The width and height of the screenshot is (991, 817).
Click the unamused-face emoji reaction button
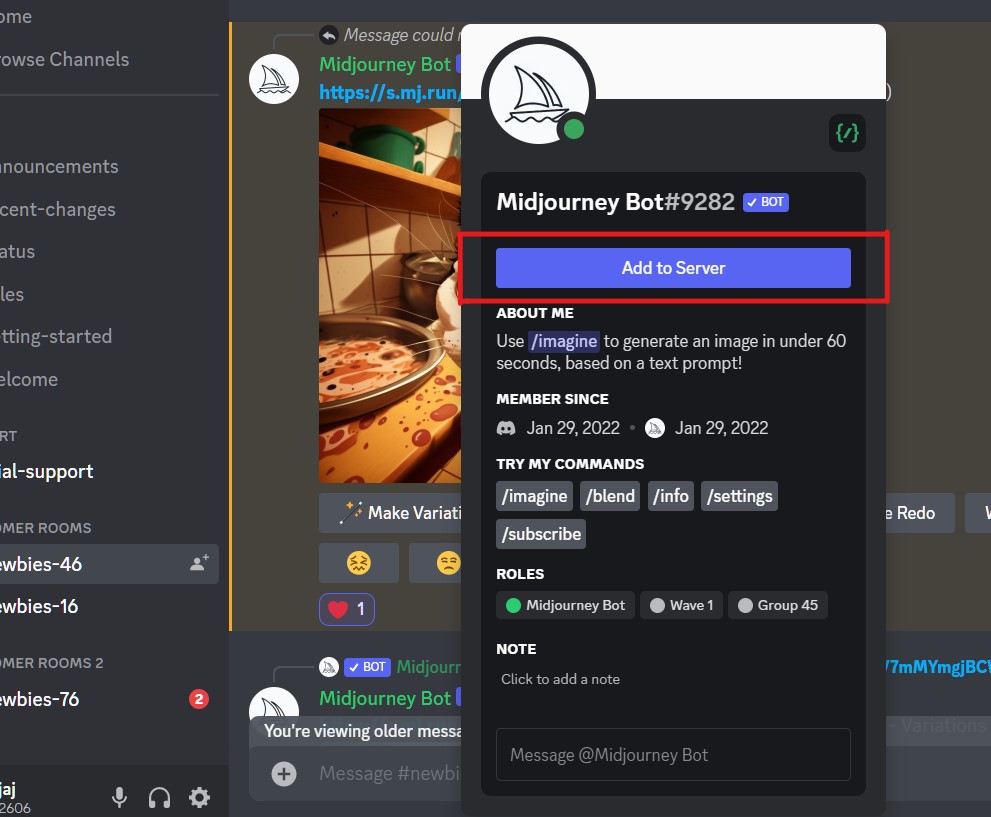click(436, 563)
